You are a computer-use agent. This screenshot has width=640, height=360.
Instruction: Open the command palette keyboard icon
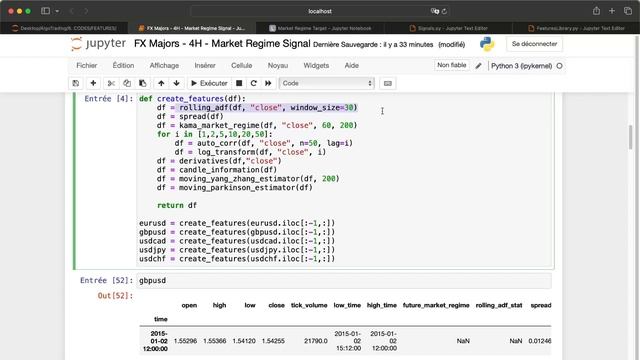point(388,83)
